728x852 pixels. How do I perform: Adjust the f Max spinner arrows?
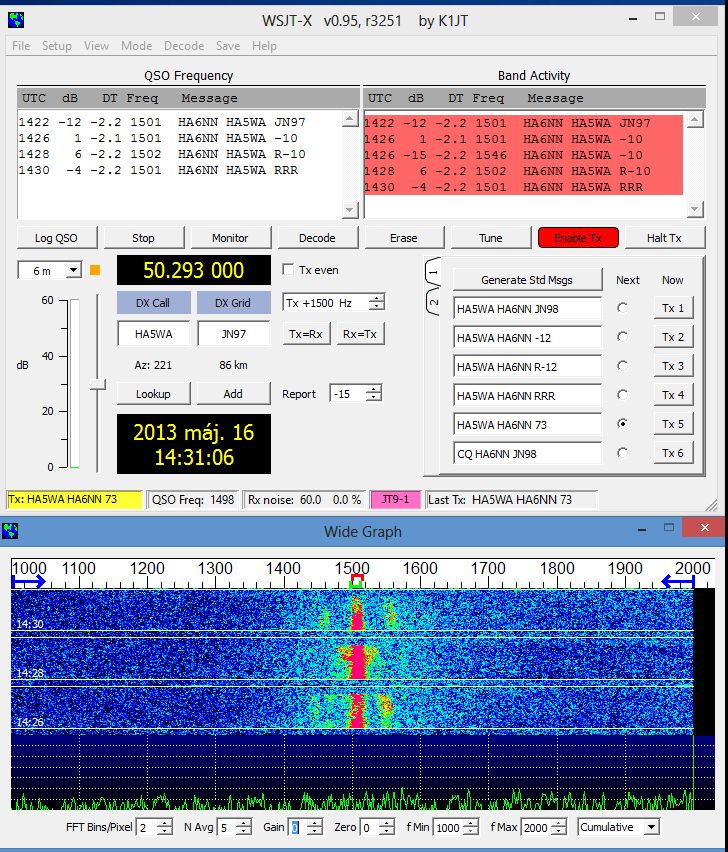pos(558,828)
